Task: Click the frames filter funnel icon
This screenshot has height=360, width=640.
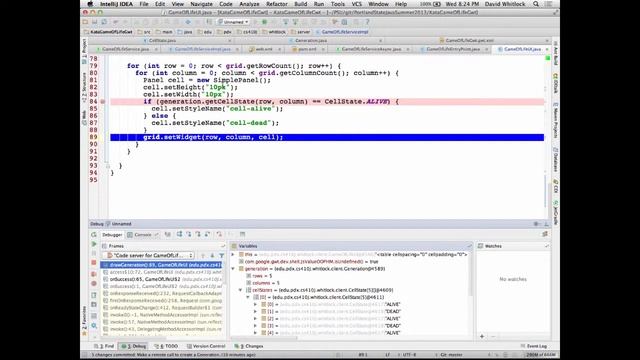Action: click(x=222, y=256)
